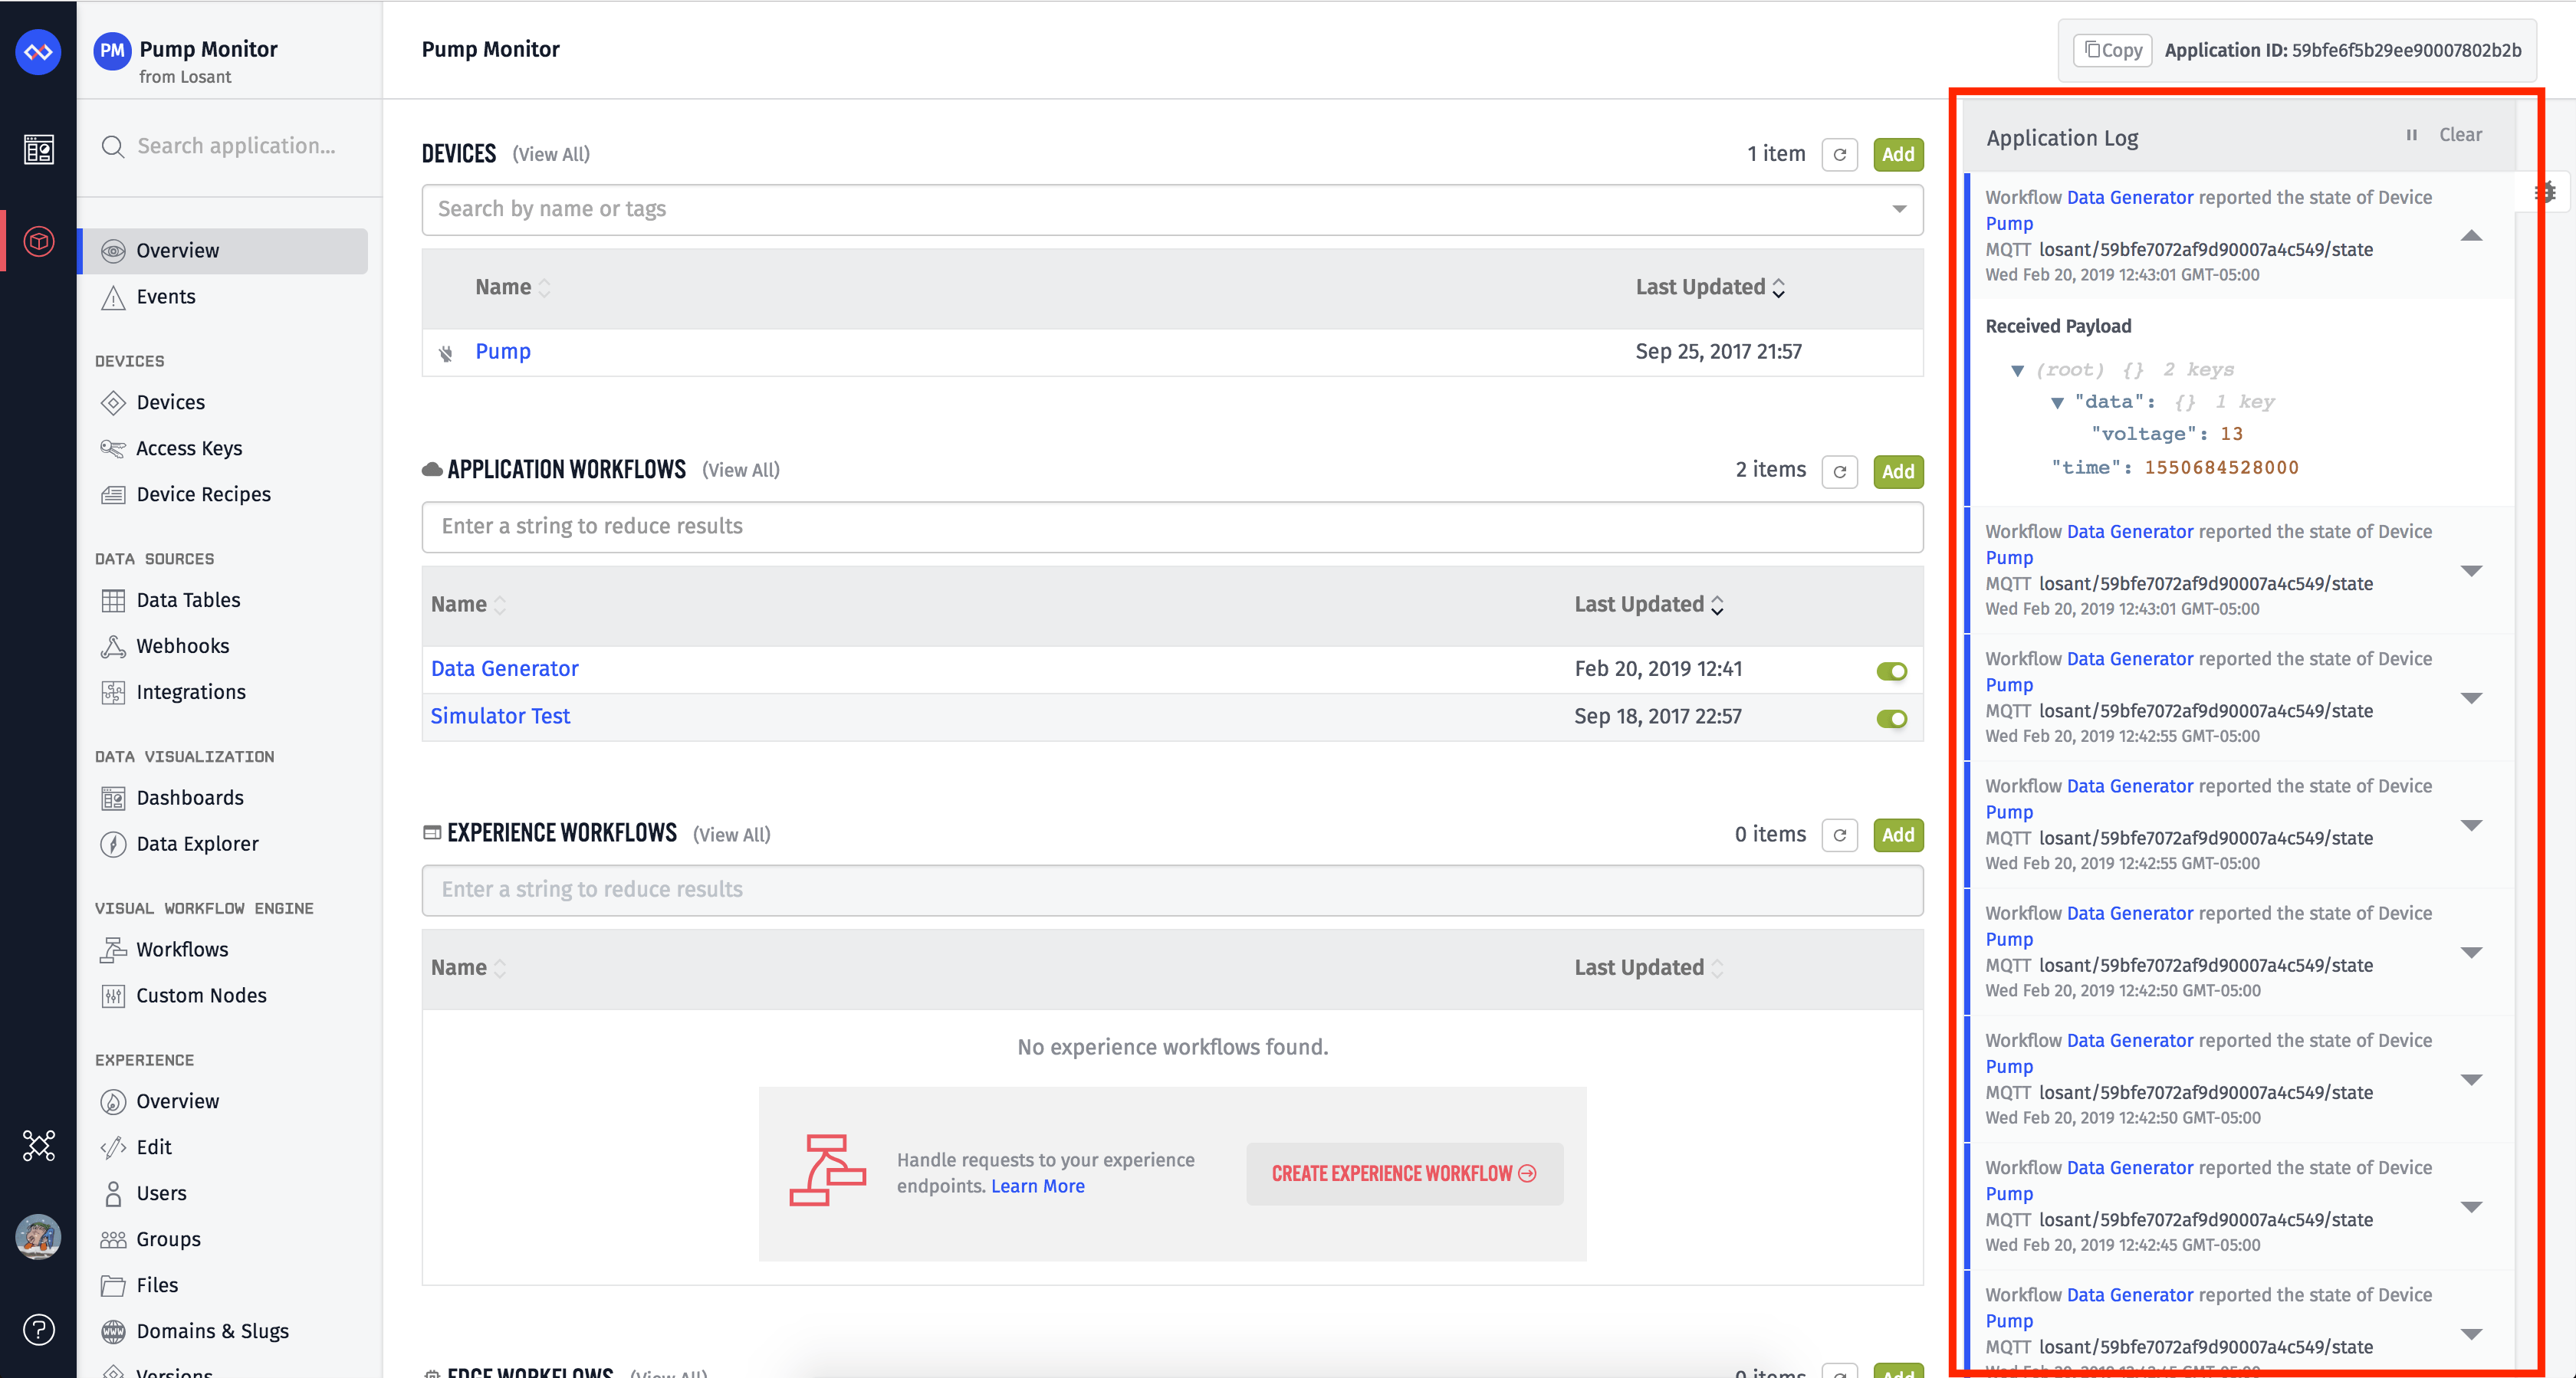The image size is (2576, 1378).
Task: Sort devices by Name column
Action: pos(513,287)
